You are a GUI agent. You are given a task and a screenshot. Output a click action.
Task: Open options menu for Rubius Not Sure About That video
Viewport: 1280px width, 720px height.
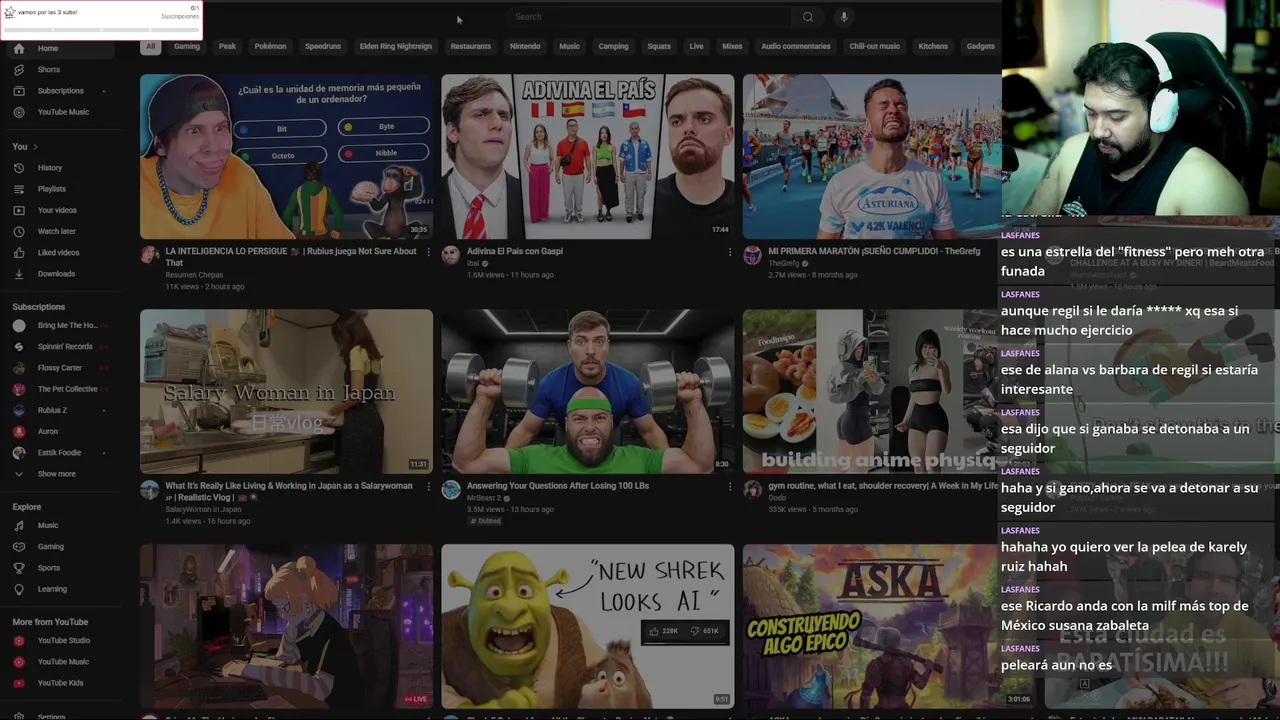pyautogui.click(x=429, y=252)
